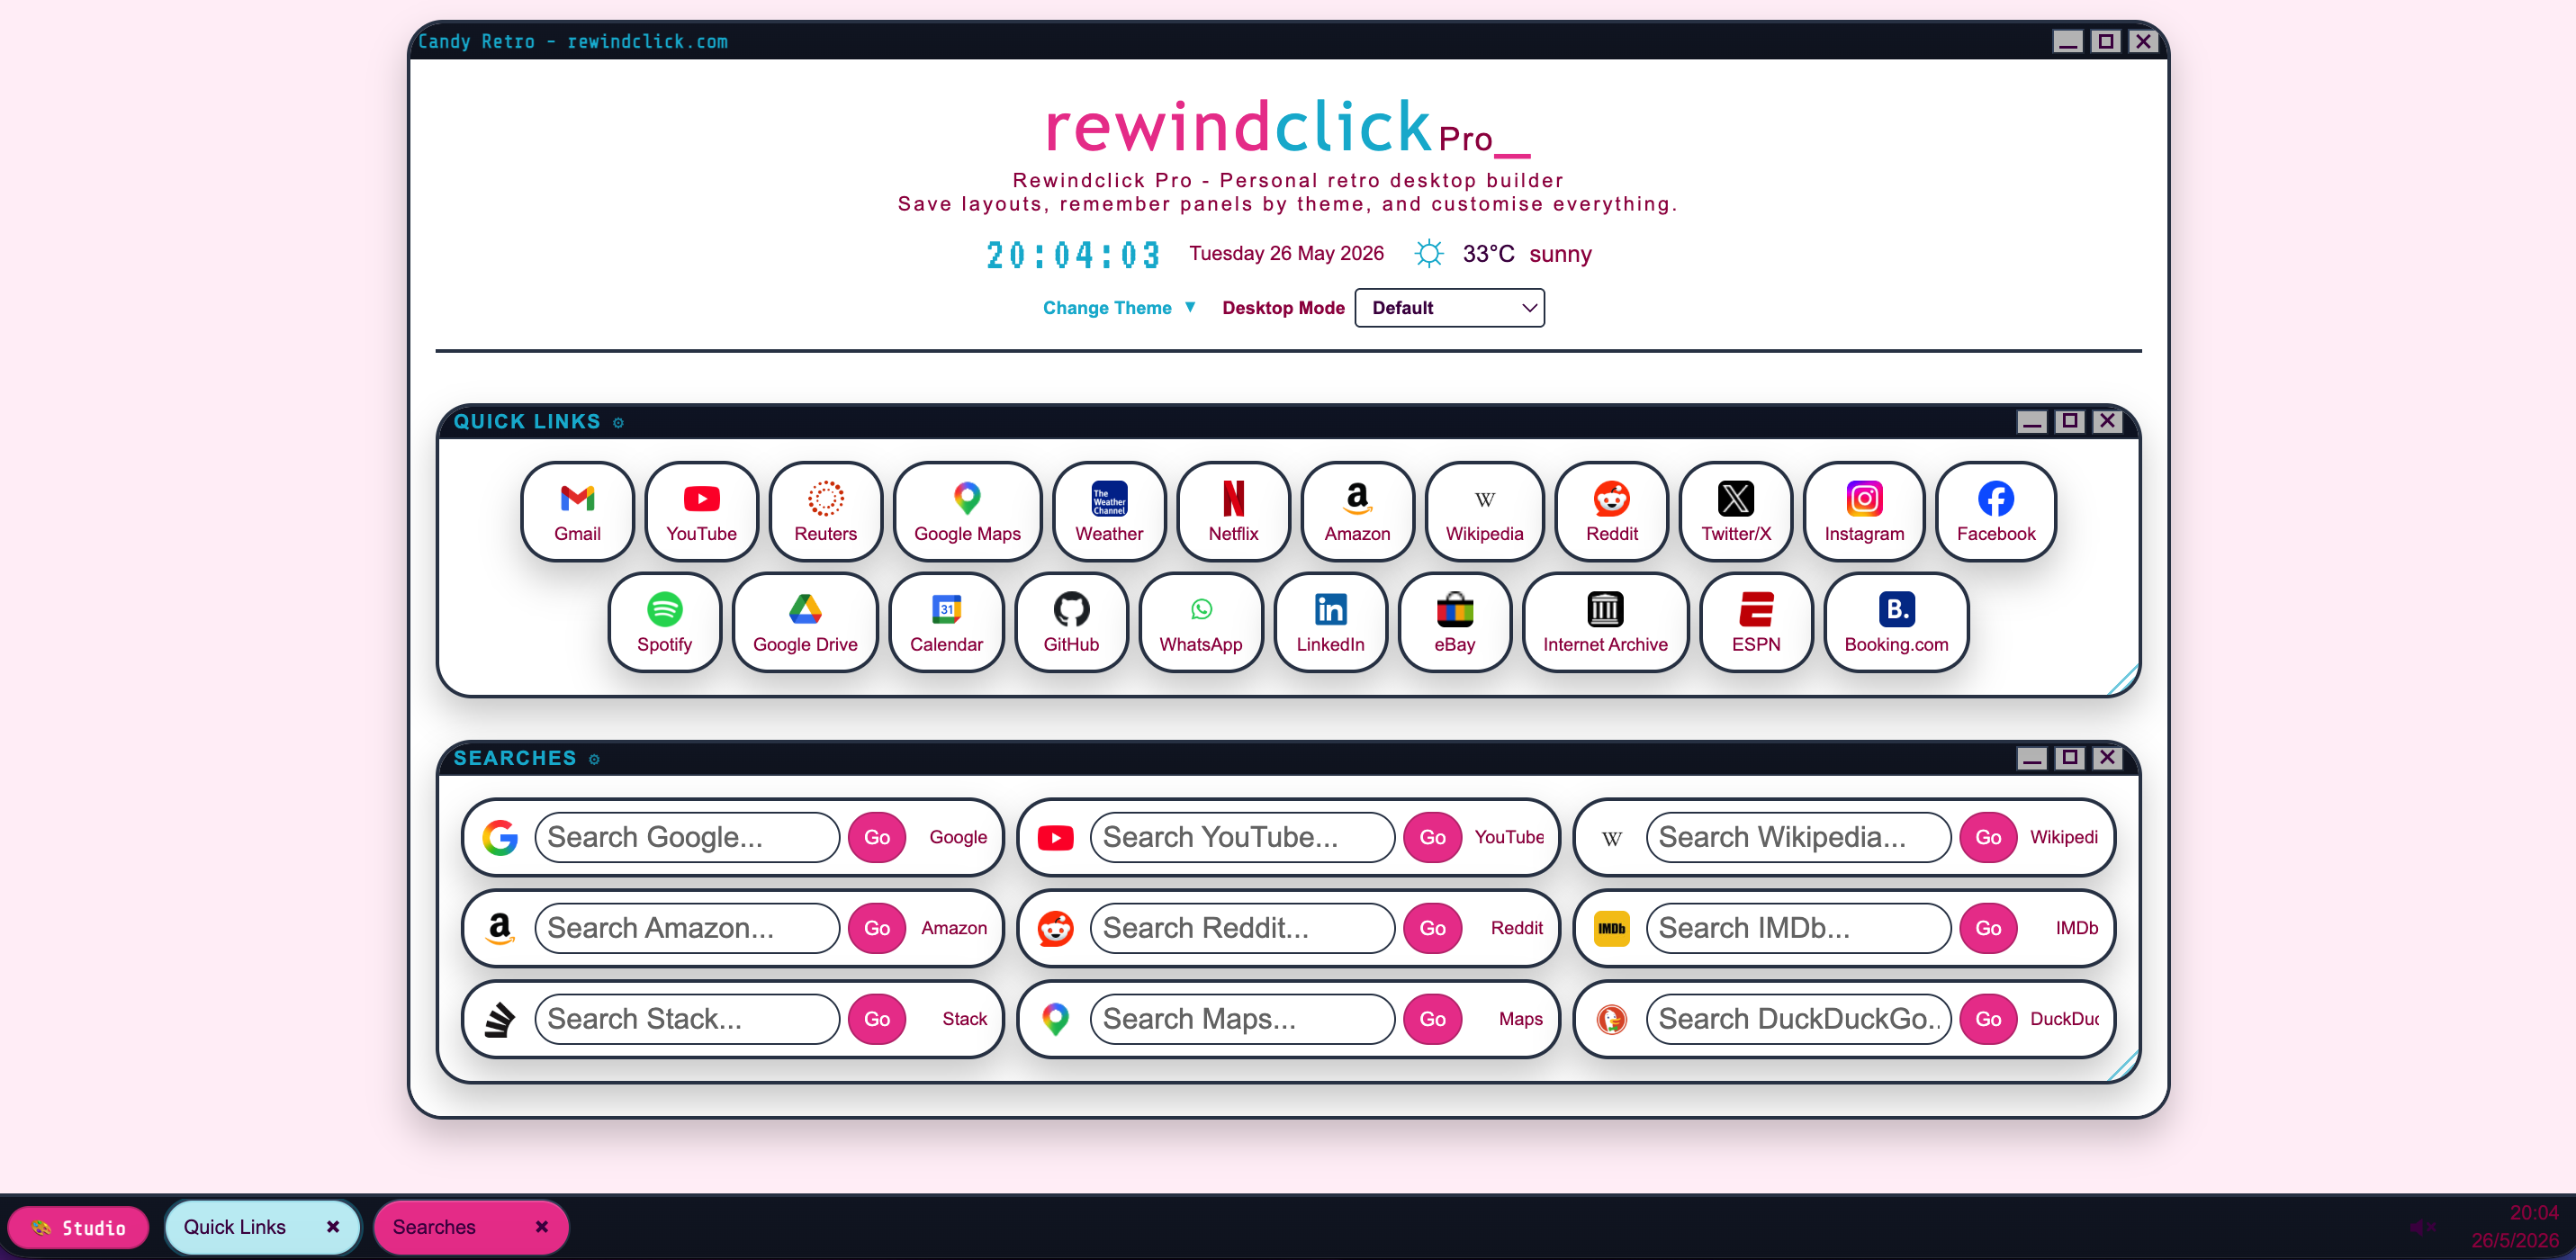Launch the WhatsApp quick link
Screen dimensions: 2576x1260
[1201, 623]
